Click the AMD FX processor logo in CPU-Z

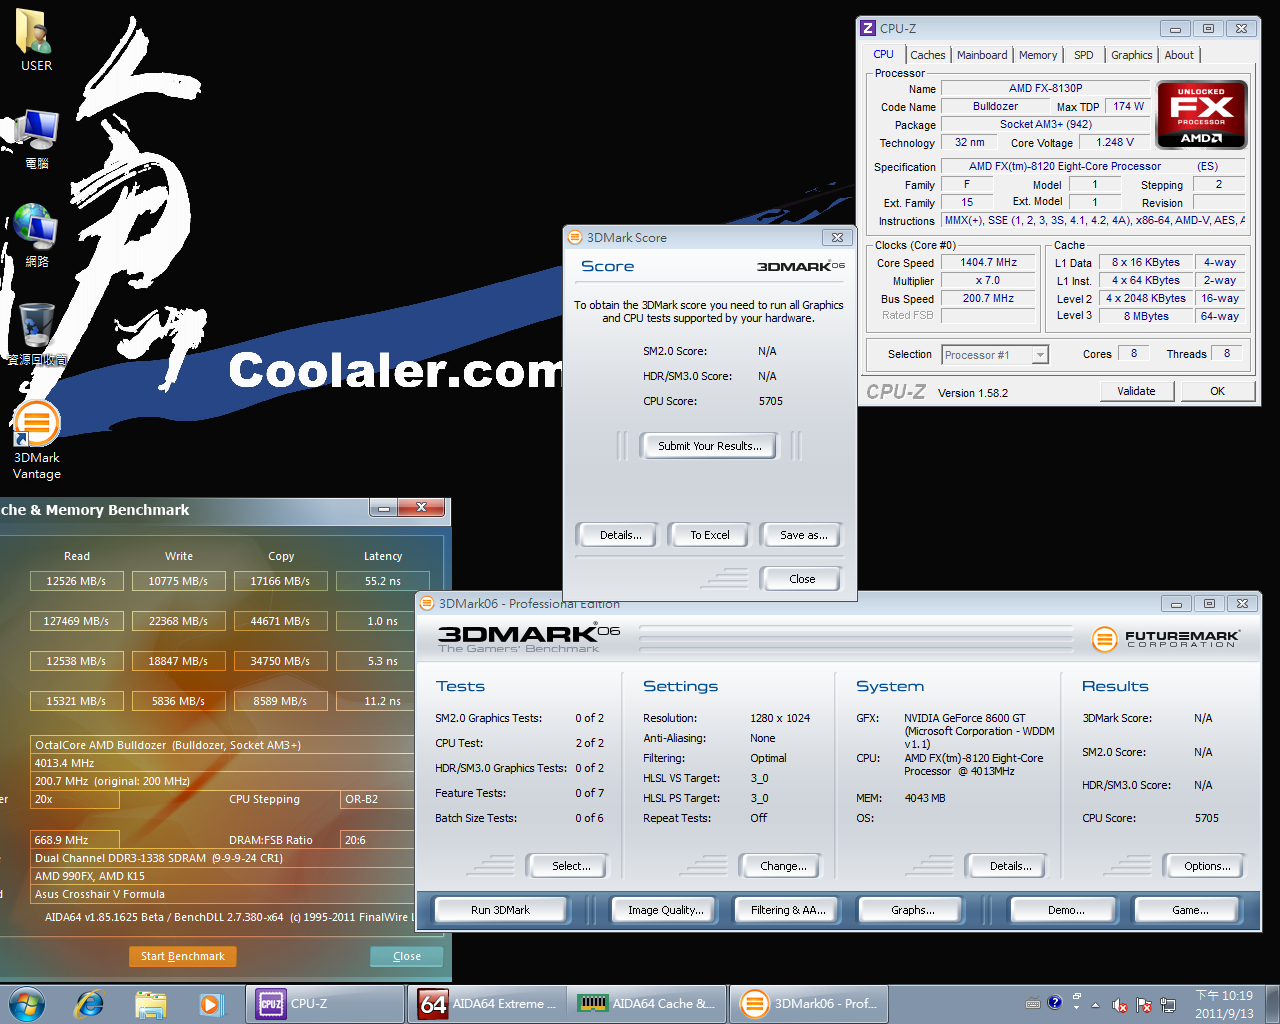pos(1201,114)
